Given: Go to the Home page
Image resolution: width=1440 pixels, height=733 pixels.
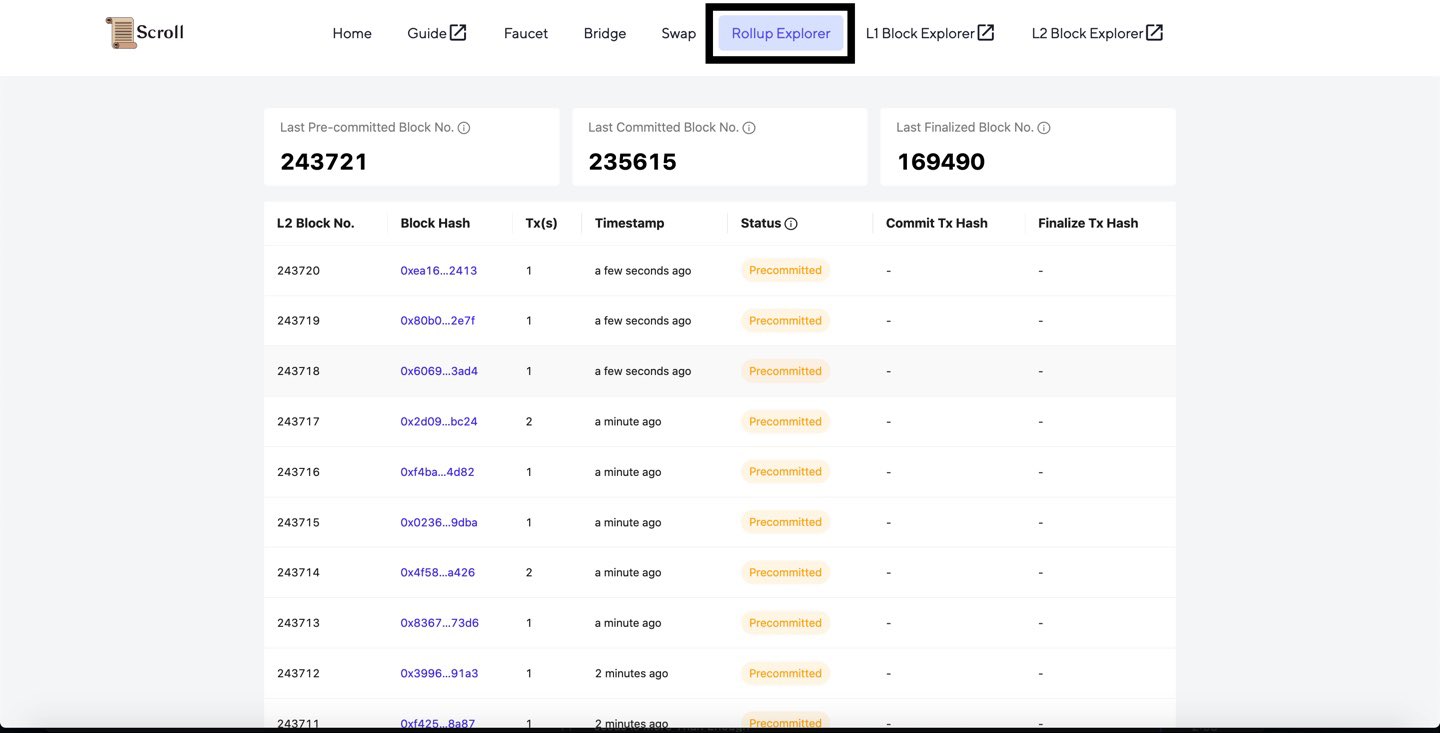Looking at the screenshot, I should click(352, 33).
